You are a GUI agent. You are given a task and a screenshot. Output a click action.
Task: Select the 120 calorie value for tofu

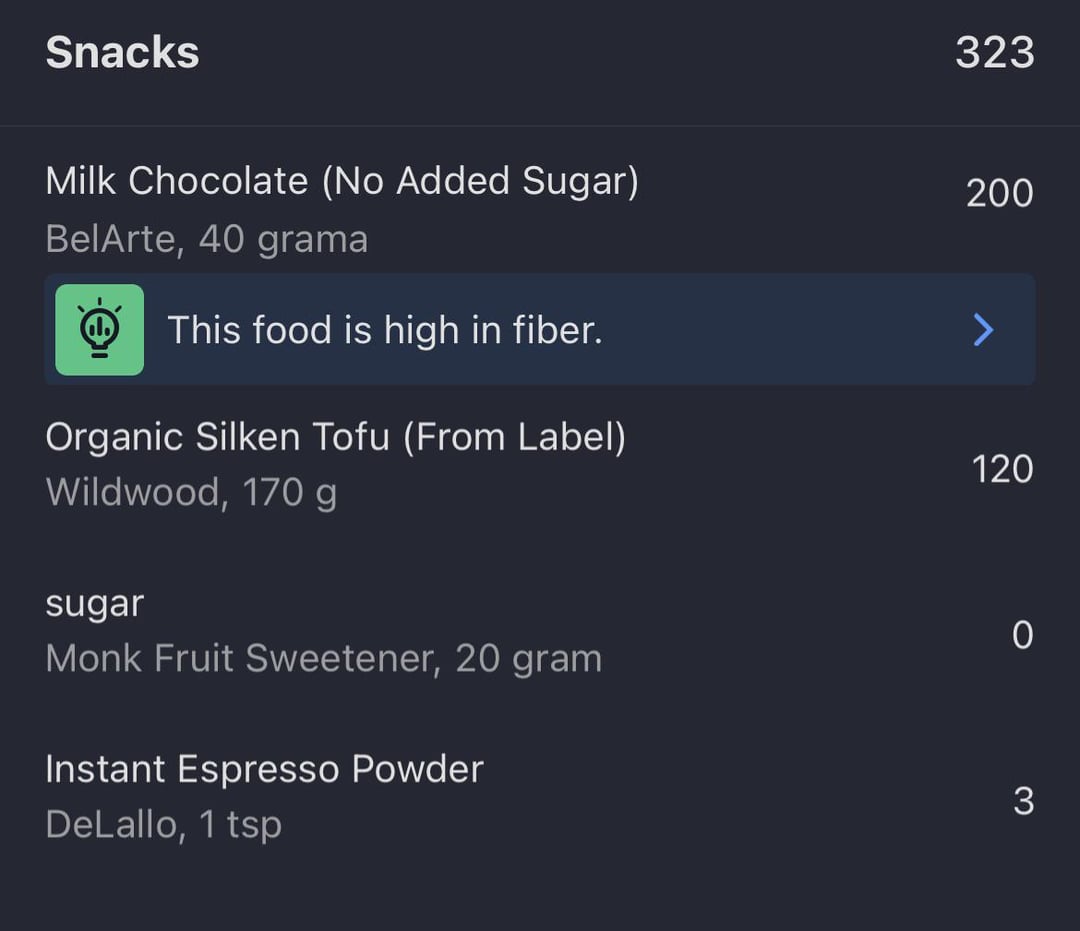1002,470
